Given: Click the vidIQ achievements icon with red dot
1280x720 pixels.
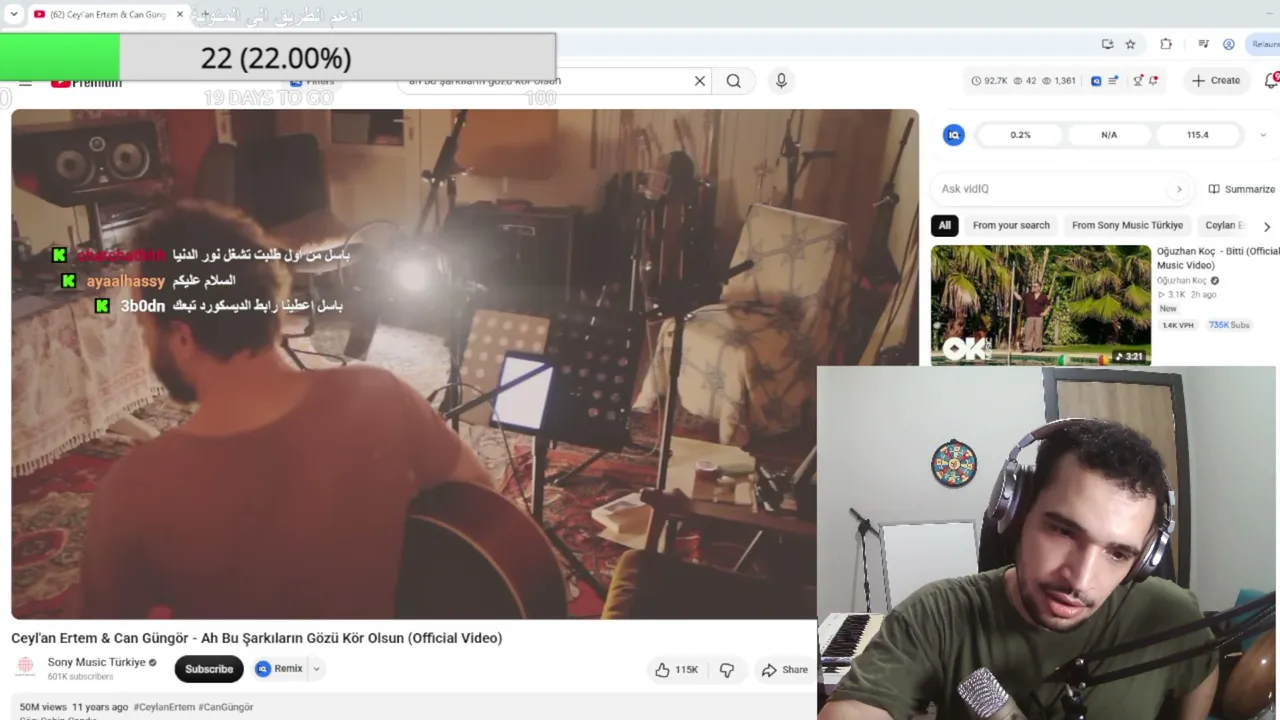Looking at the screenshot, I should pos(1138,81).
